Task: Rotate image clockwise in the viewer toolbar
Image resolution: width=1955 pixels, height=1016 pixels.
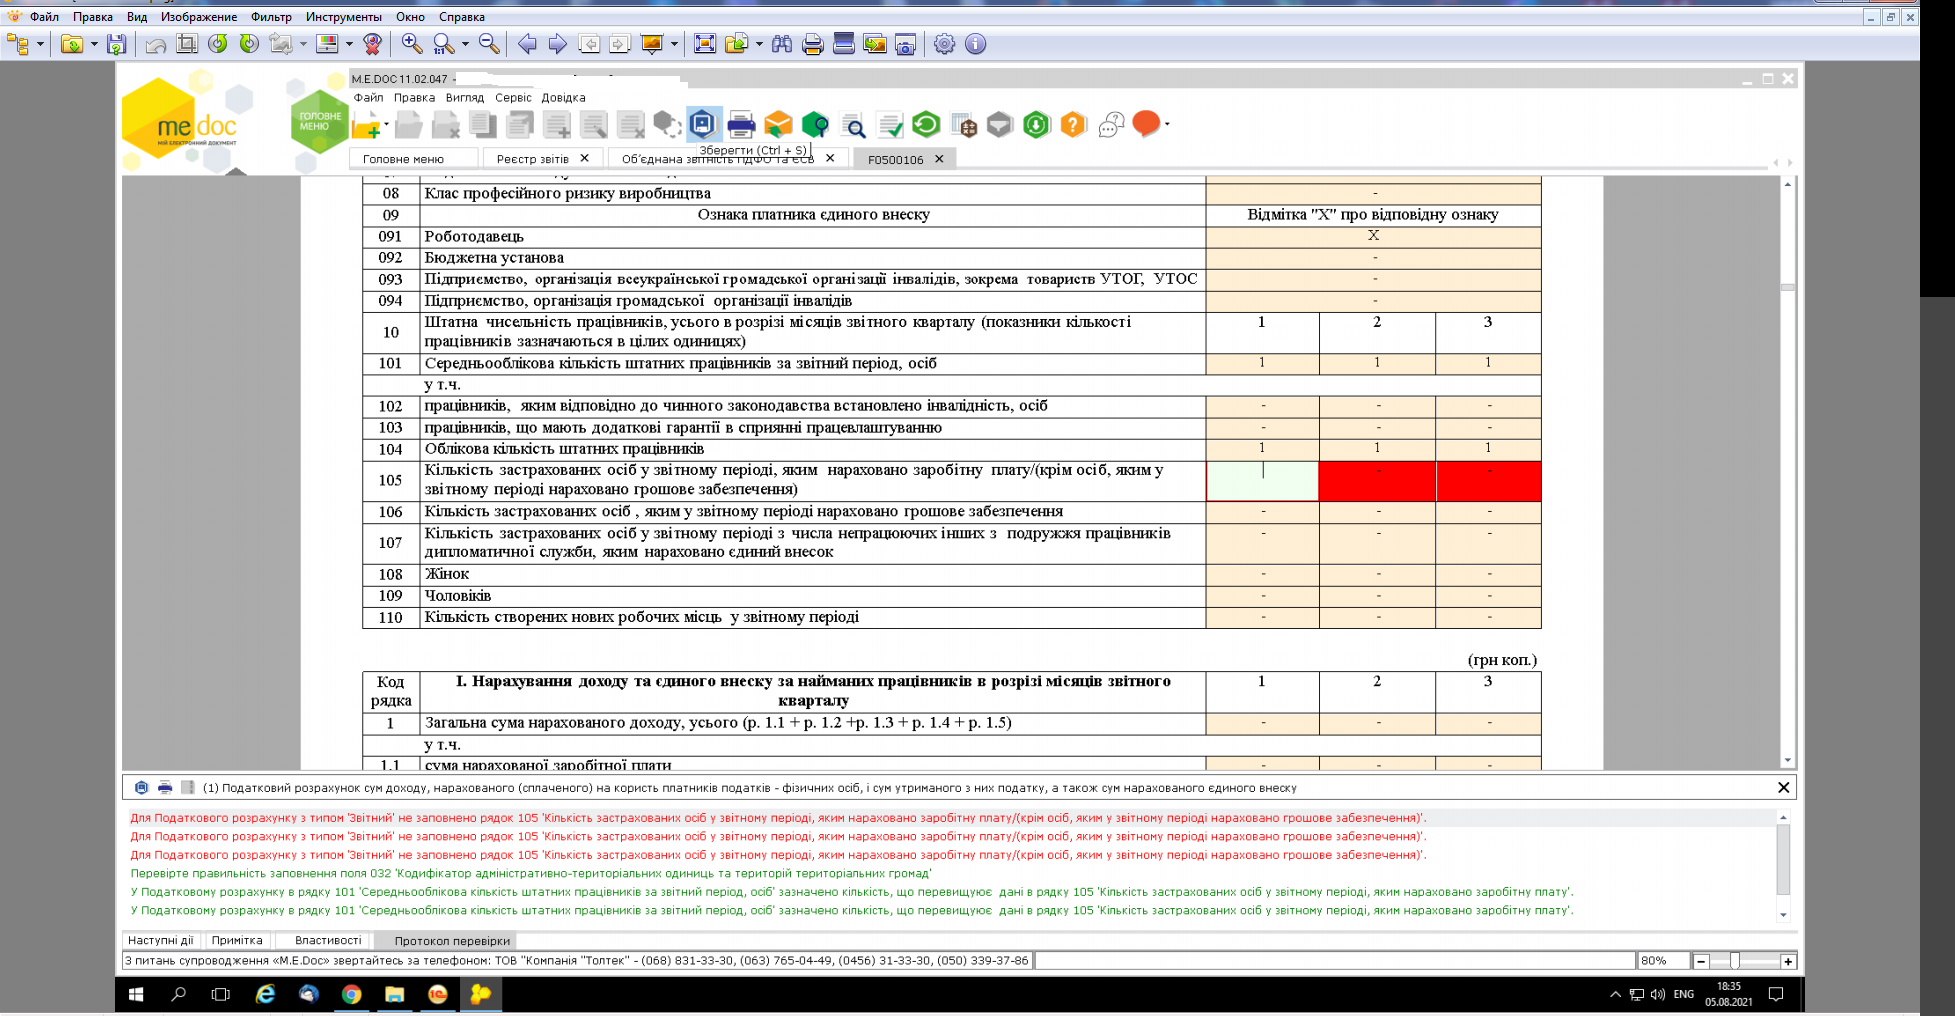Action: coord(249,44)
